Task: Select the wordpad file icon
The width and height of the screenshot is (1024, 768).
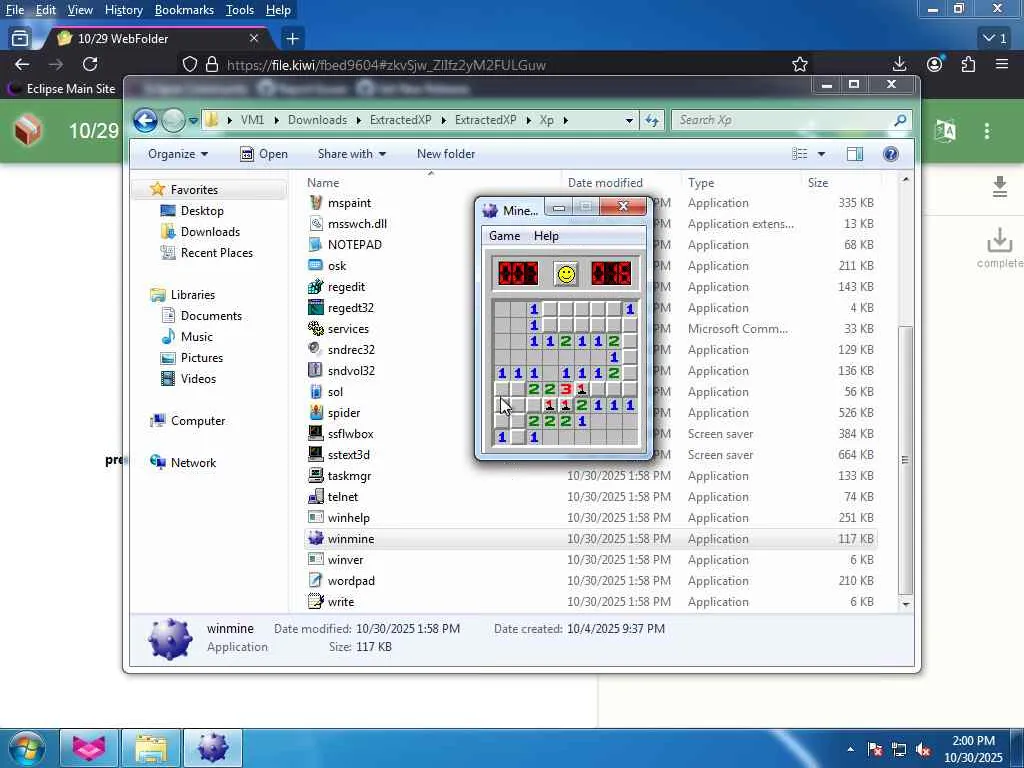Action: (315, 581)
